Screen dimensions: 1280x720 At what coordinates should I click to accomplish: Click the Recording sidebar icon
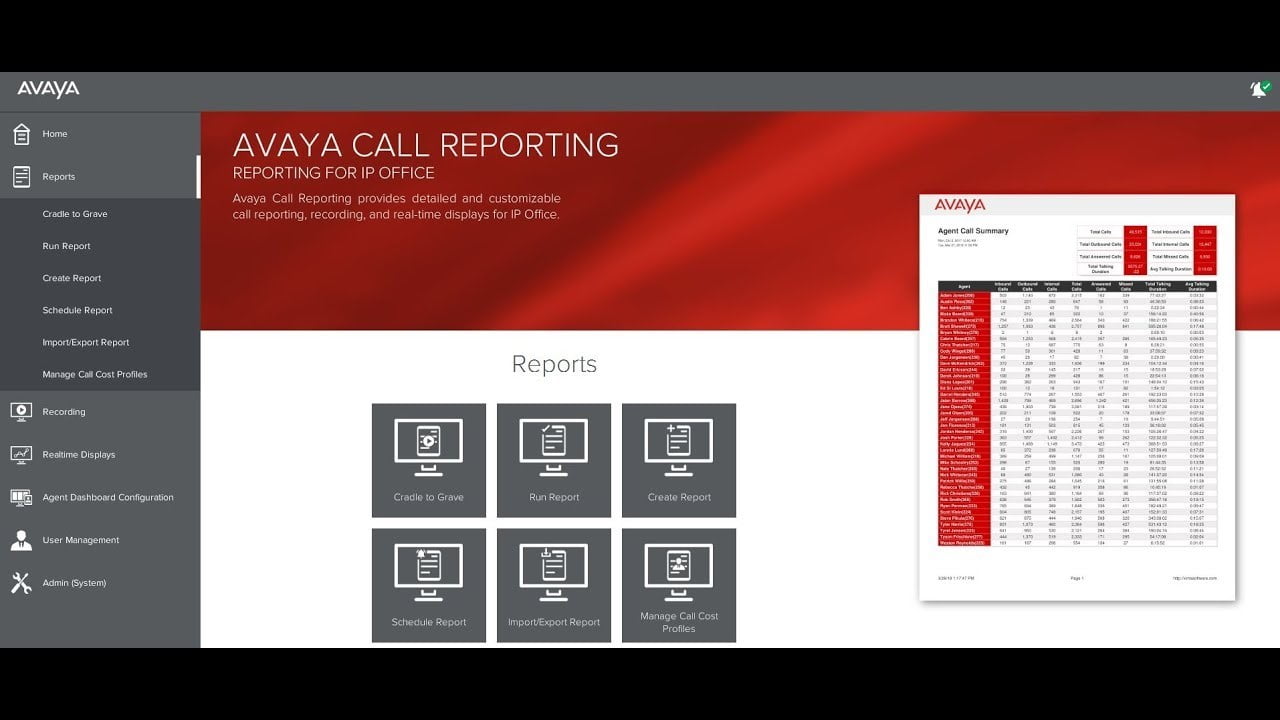21,412
